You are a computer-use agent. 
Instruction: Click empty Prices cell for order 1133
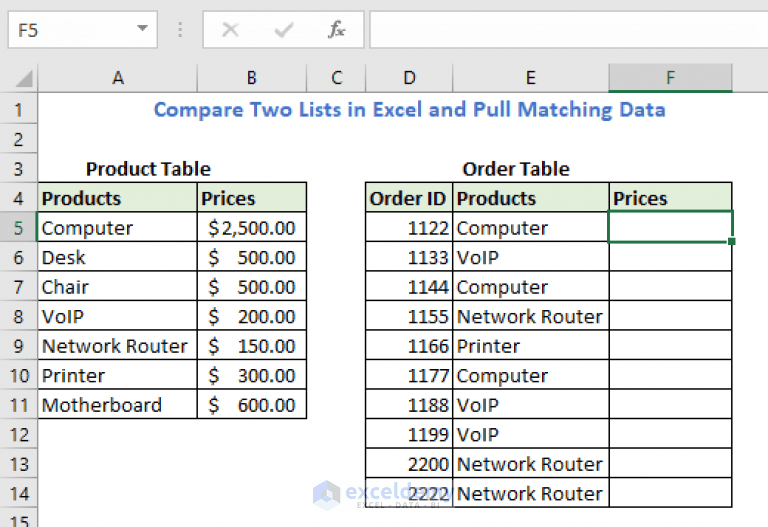click(x=670, y=257)
